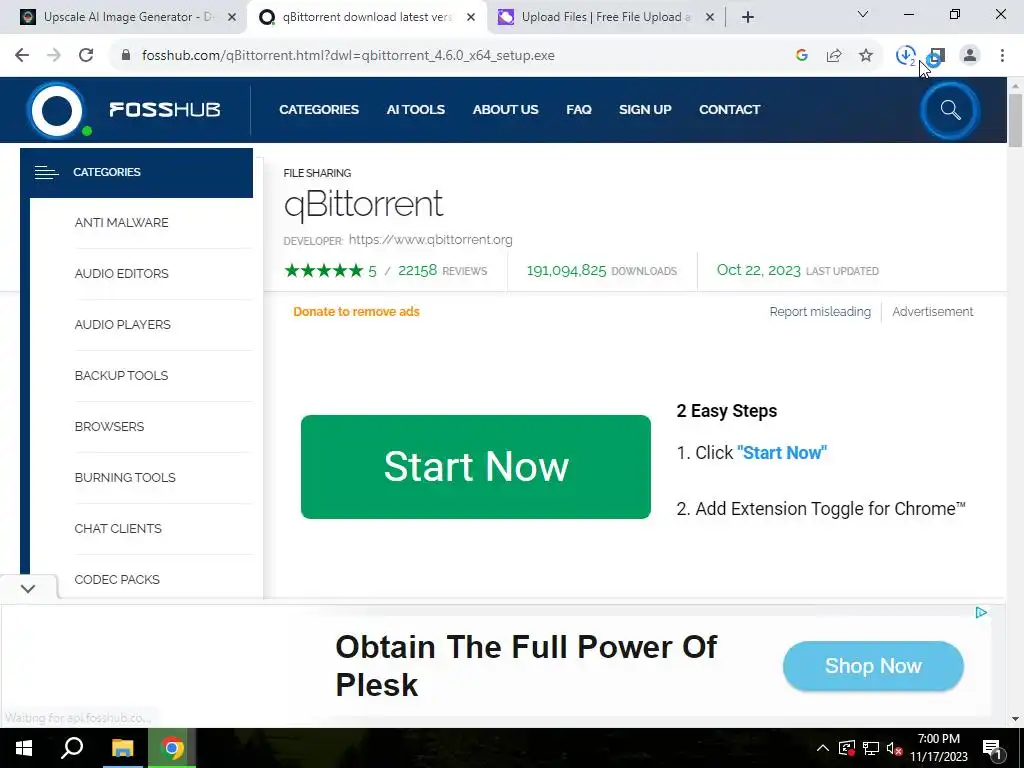The height and width of the screenshot is (768, 1024).
Task: Select CODEC PACKS category
Action: pos(117,579)
